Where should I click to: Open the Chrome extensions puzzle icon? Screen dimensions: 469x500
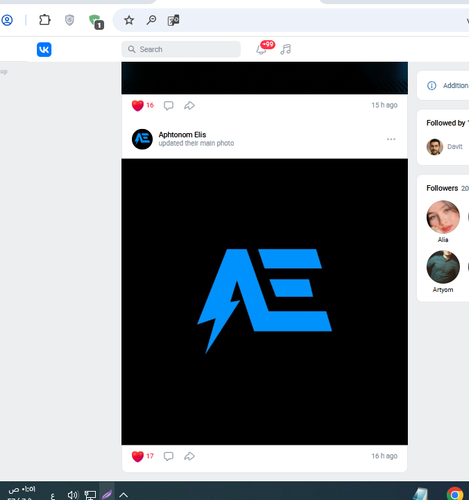coord(45,20)
